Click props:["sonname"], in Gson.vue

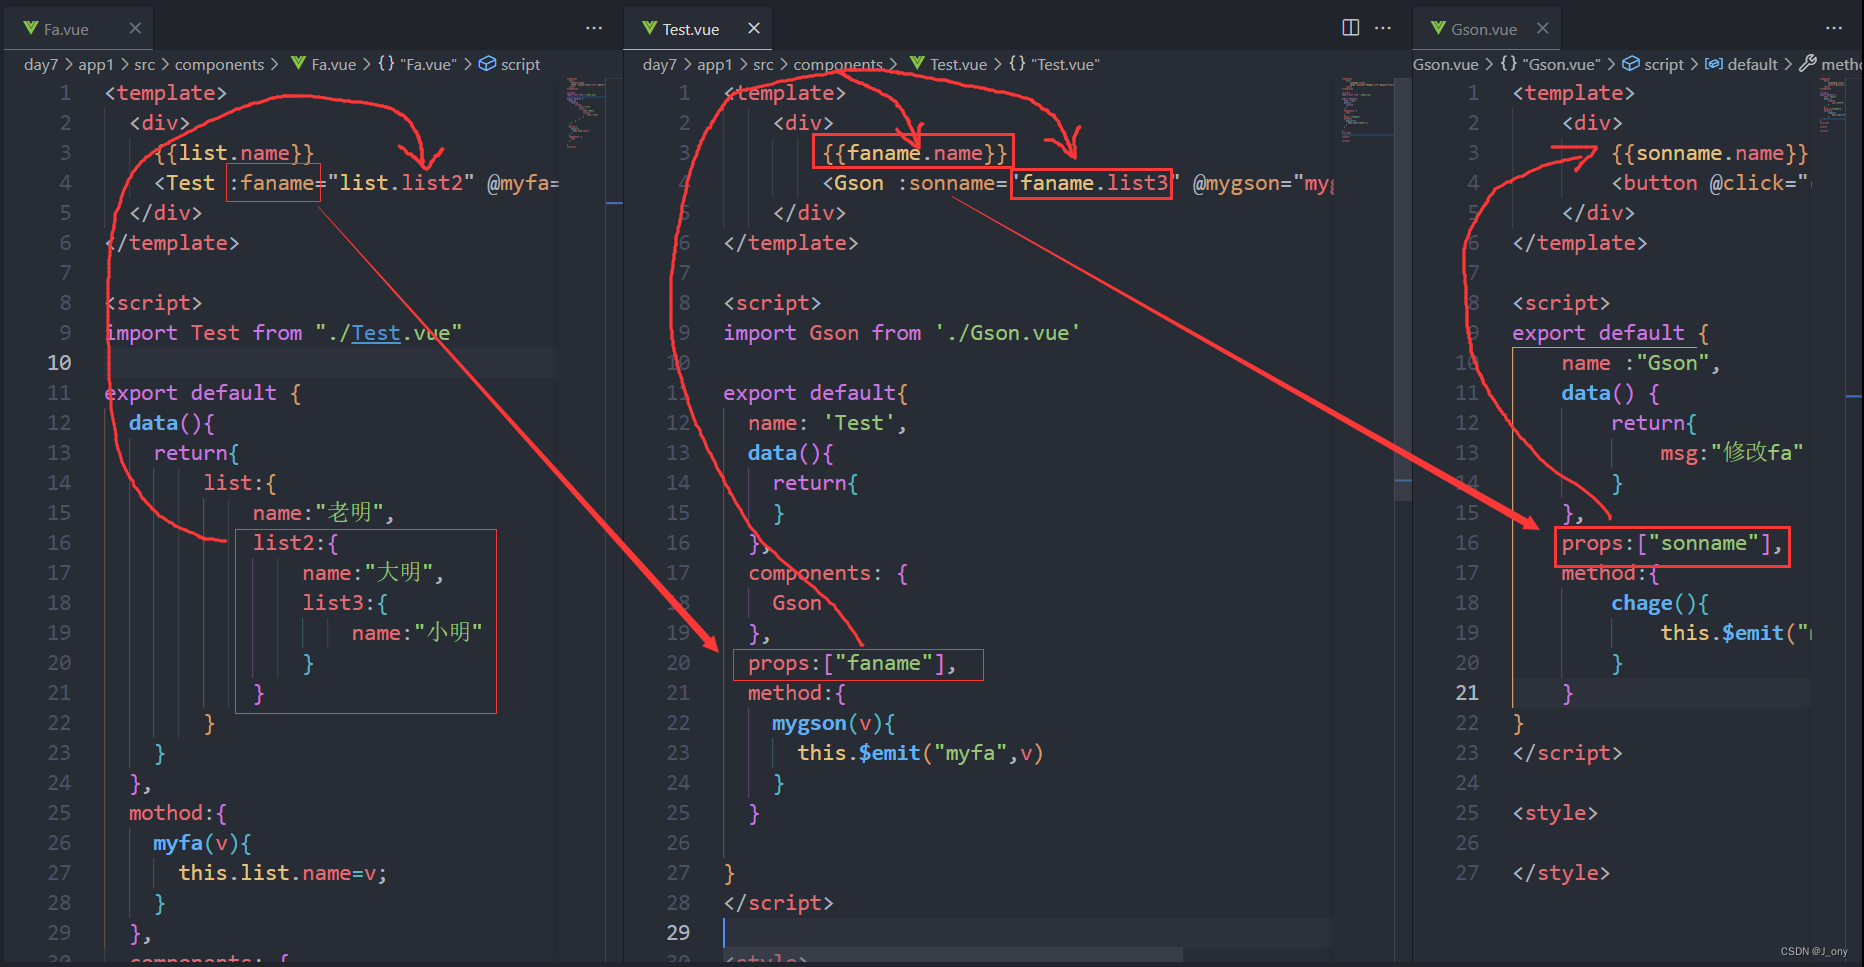(1672, 543)
